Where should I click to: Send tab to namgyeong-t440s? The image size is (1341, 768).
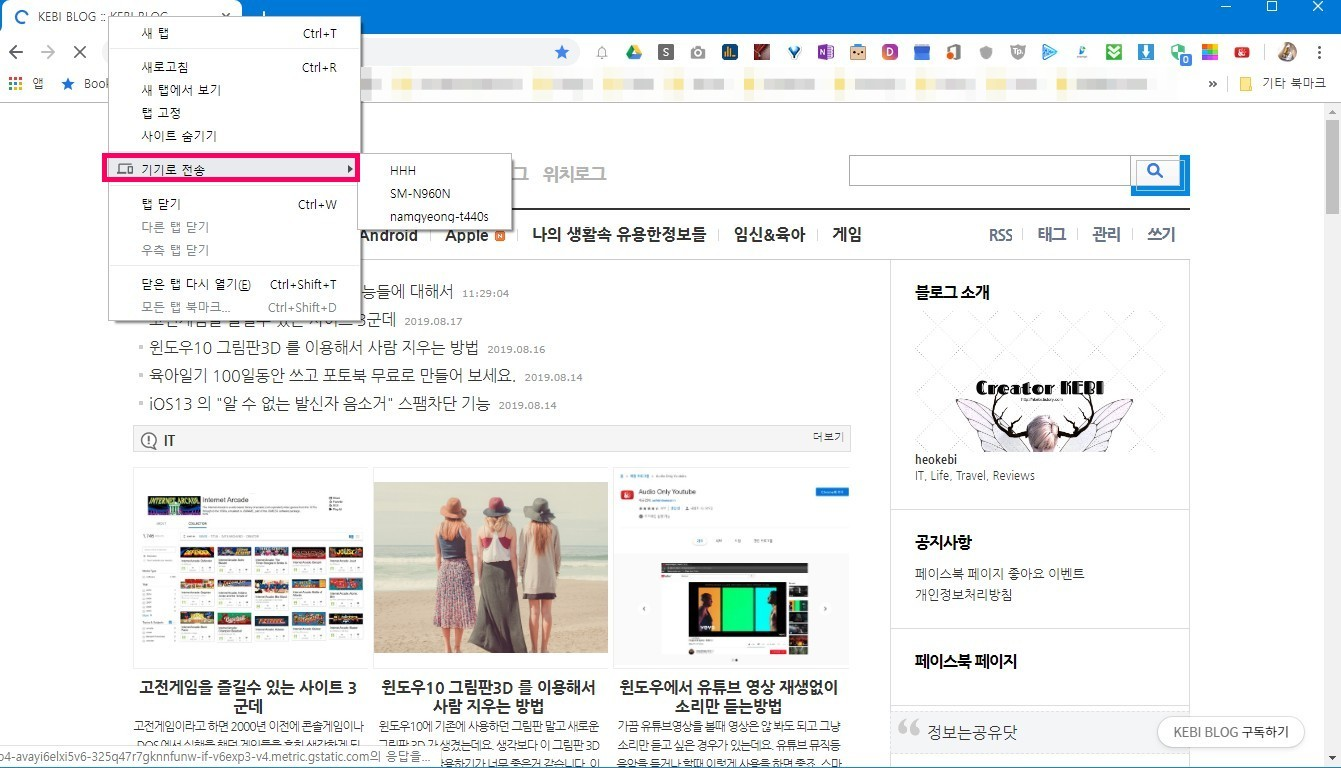pos(434,216)
